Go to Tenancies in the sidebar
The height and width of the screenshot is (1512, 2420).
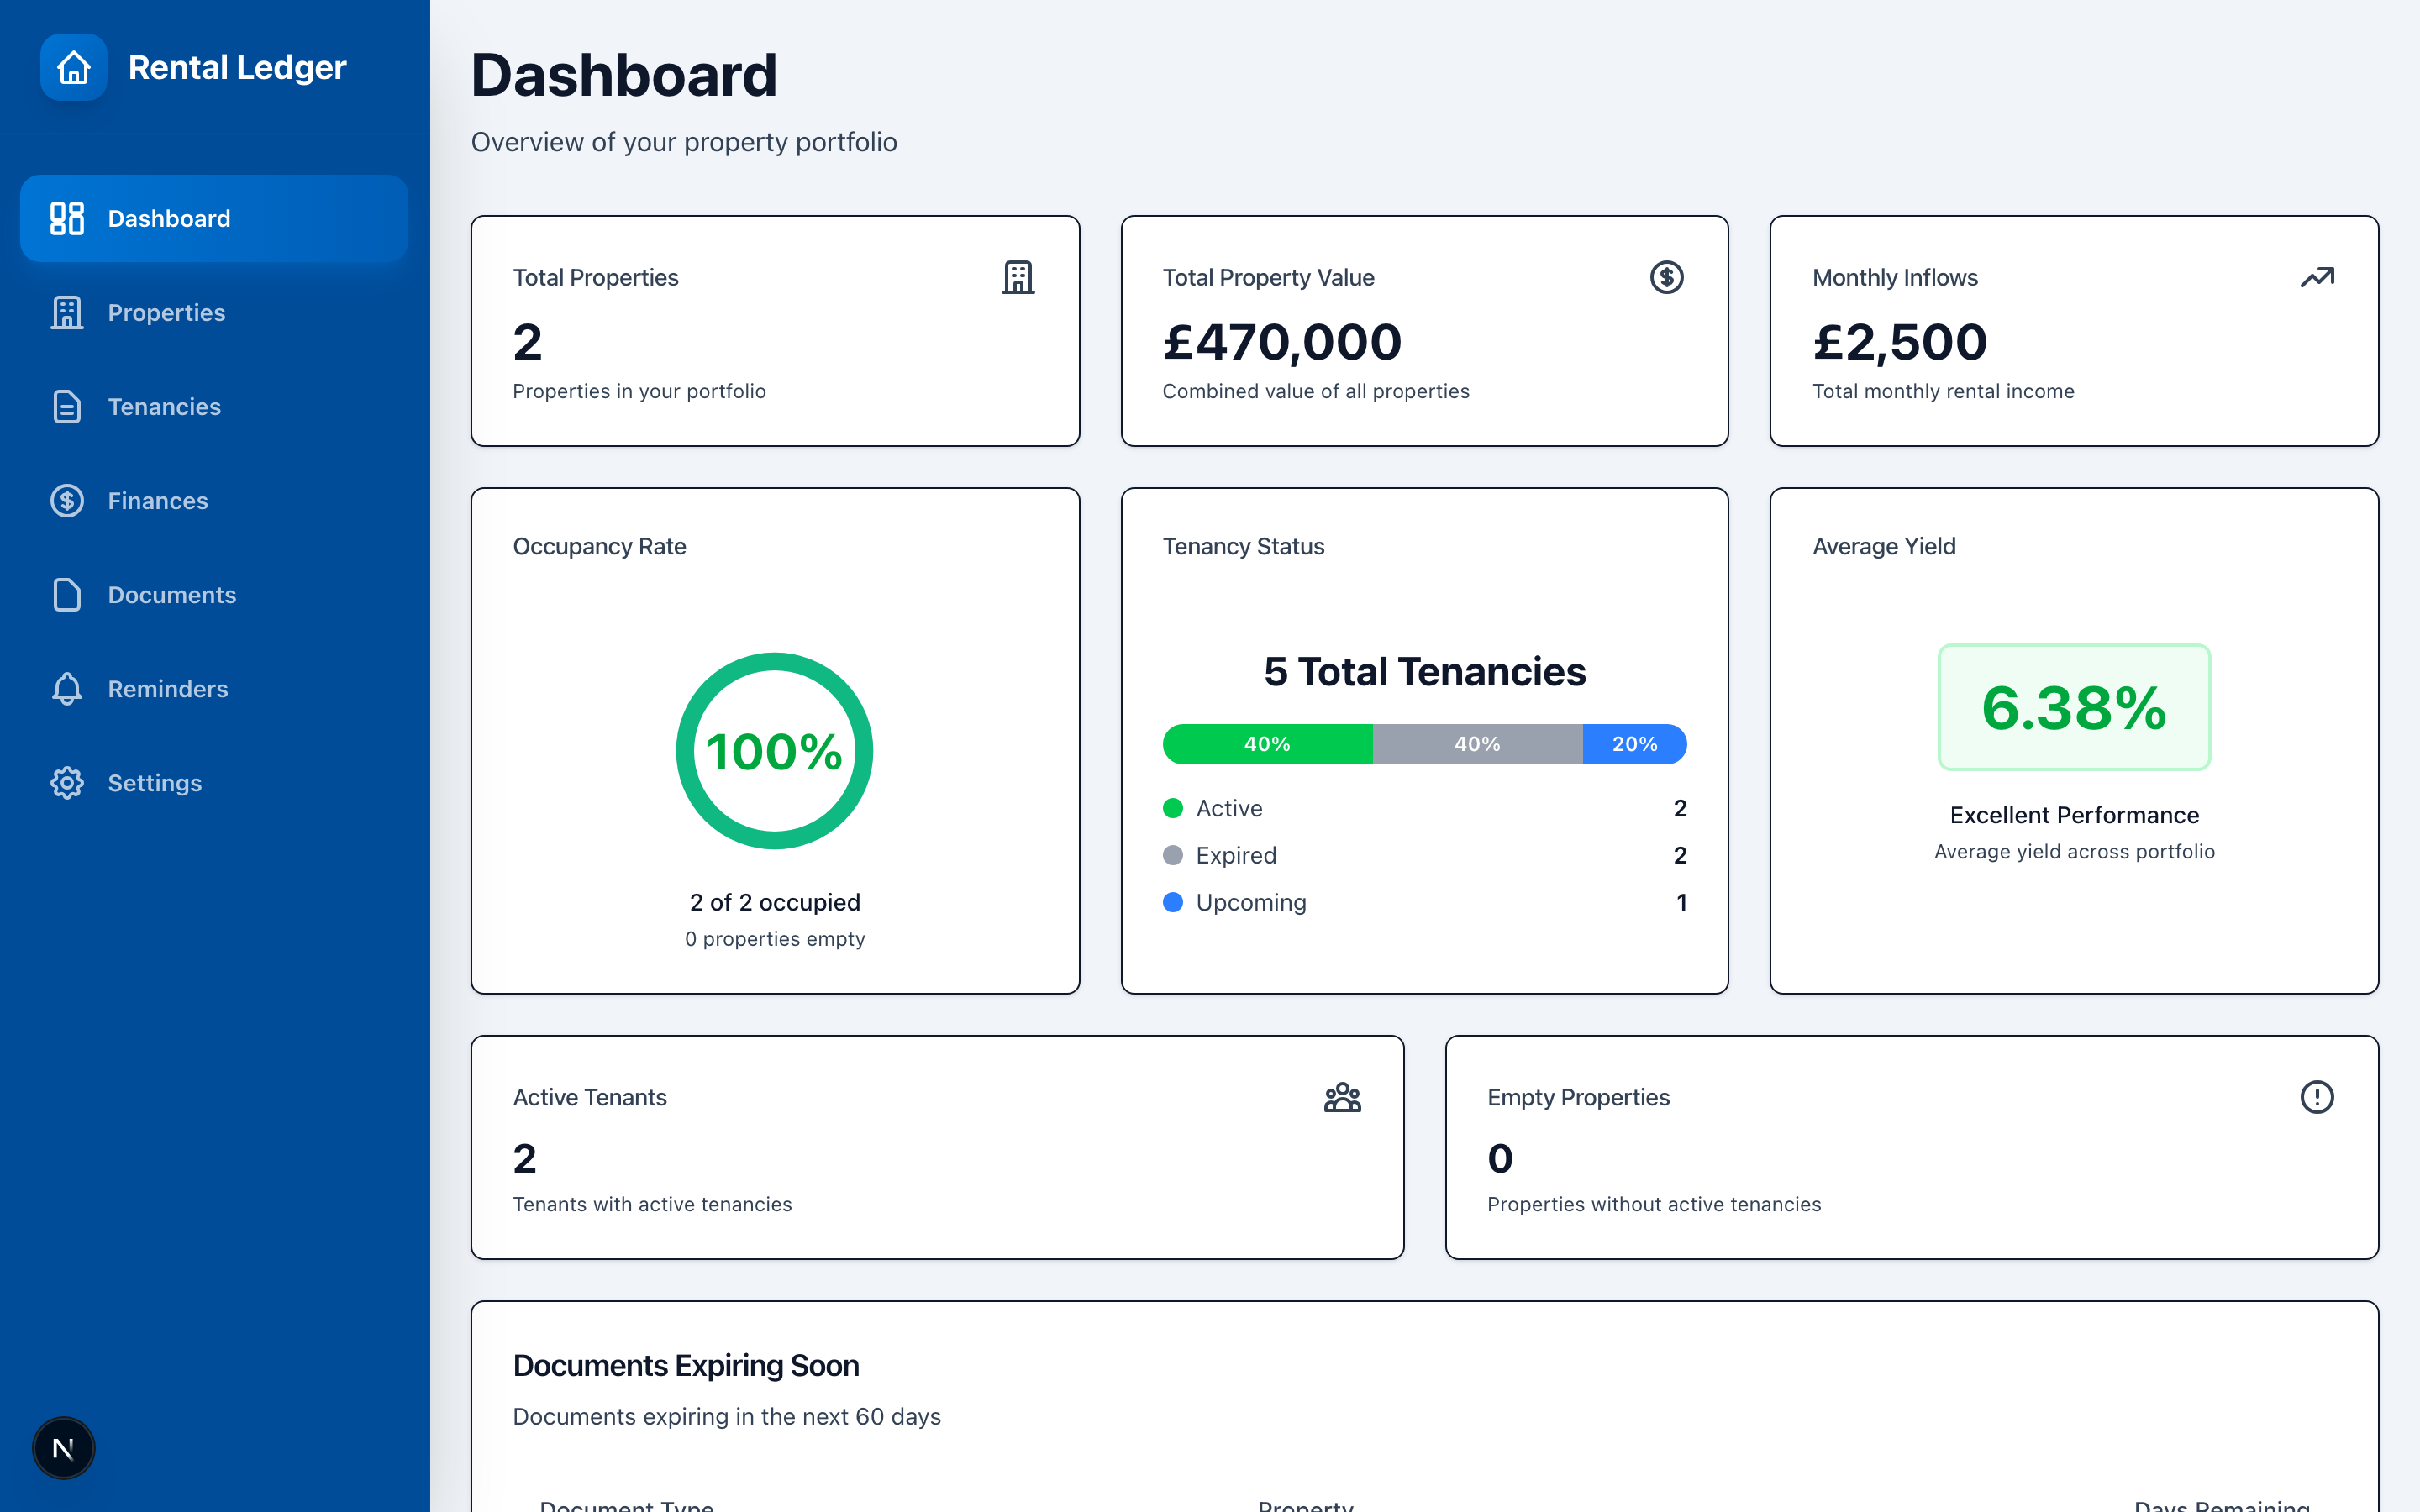(x=164, y=407)
